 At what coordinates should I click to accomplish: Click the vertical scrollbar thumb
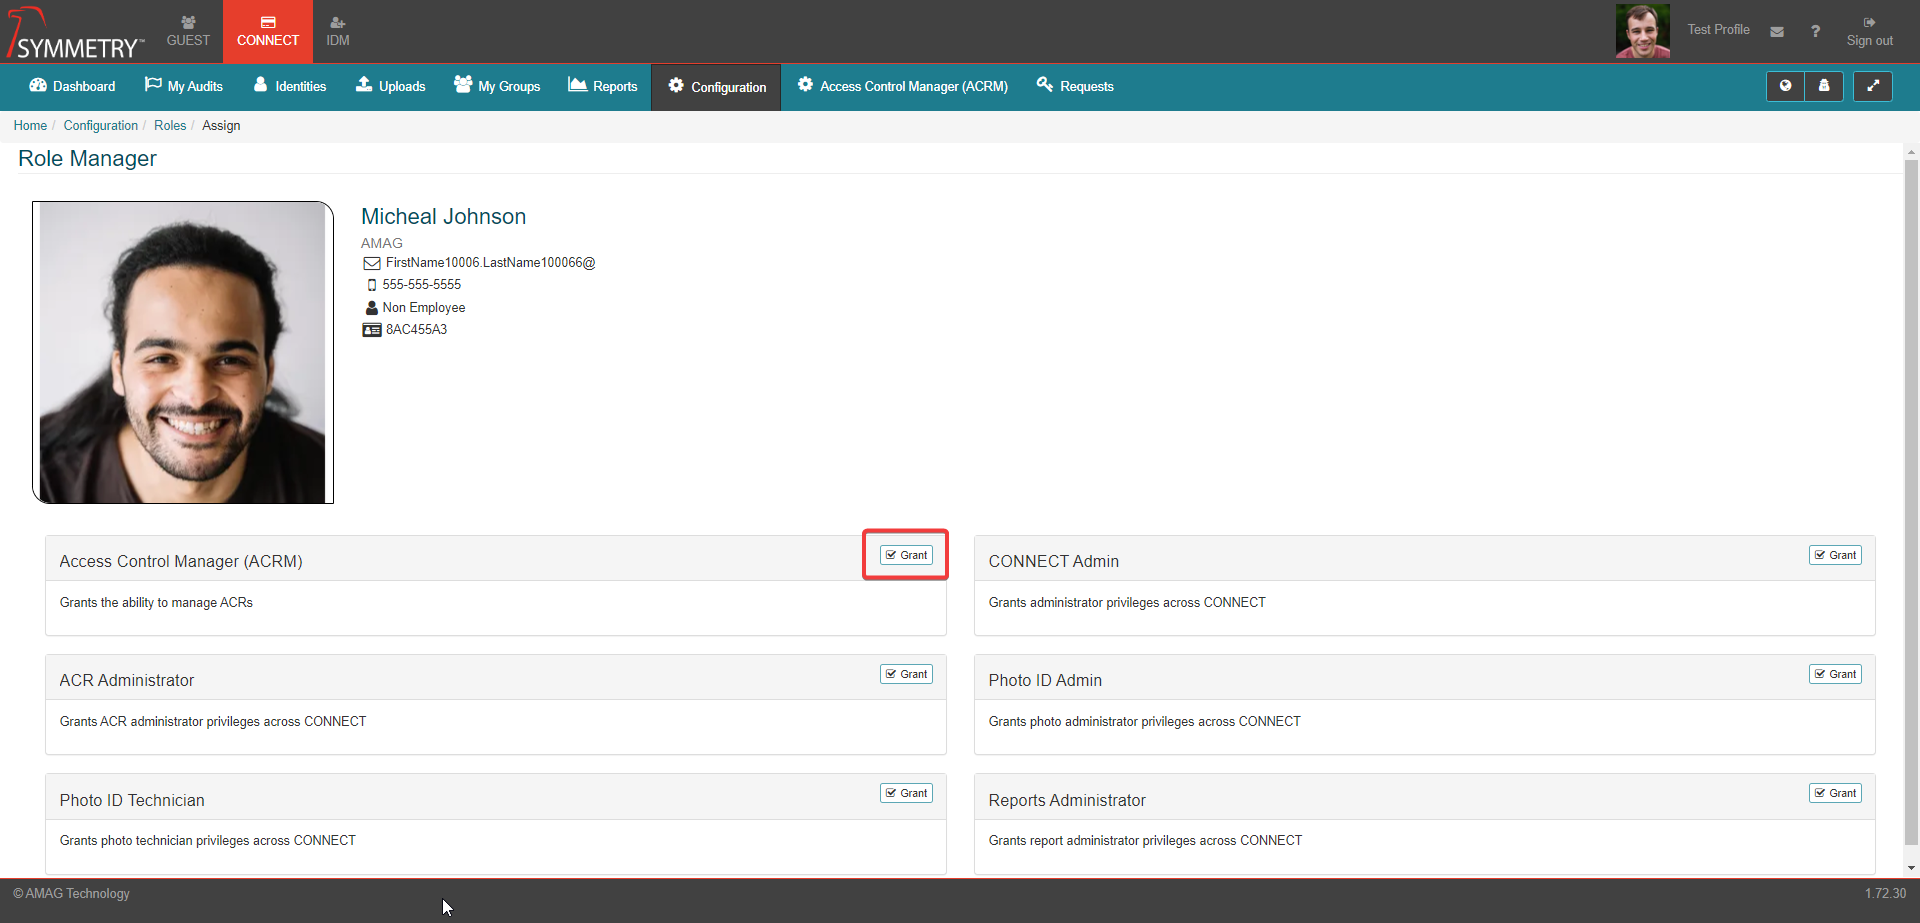click(x=1911, y=503)
